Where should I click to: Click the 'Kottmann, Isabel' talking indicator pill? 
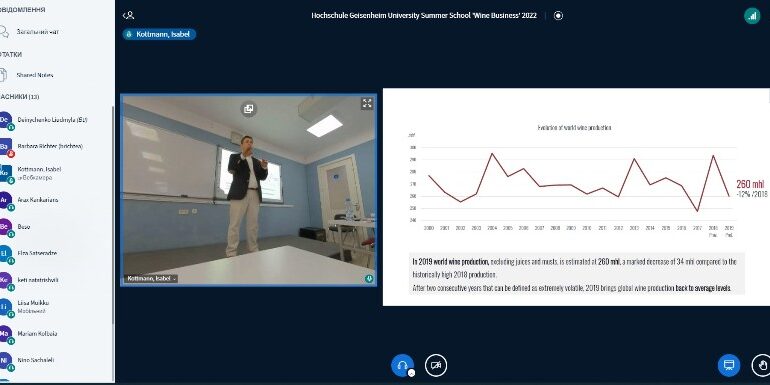coord(159,34)
